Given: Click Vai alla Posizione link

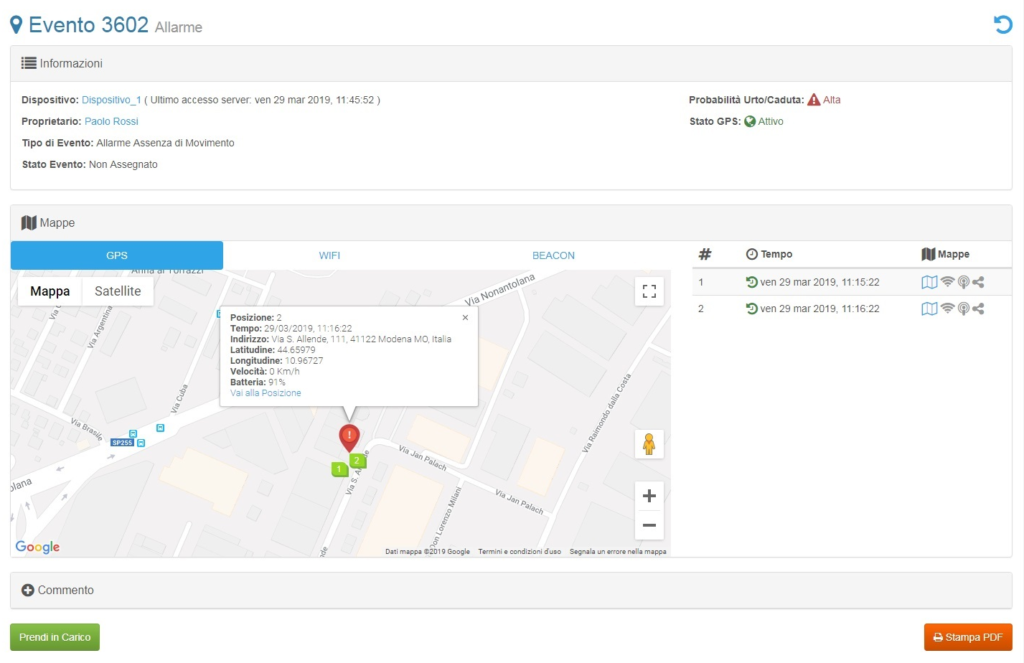Looking at the screenshot, I should 266,393.
